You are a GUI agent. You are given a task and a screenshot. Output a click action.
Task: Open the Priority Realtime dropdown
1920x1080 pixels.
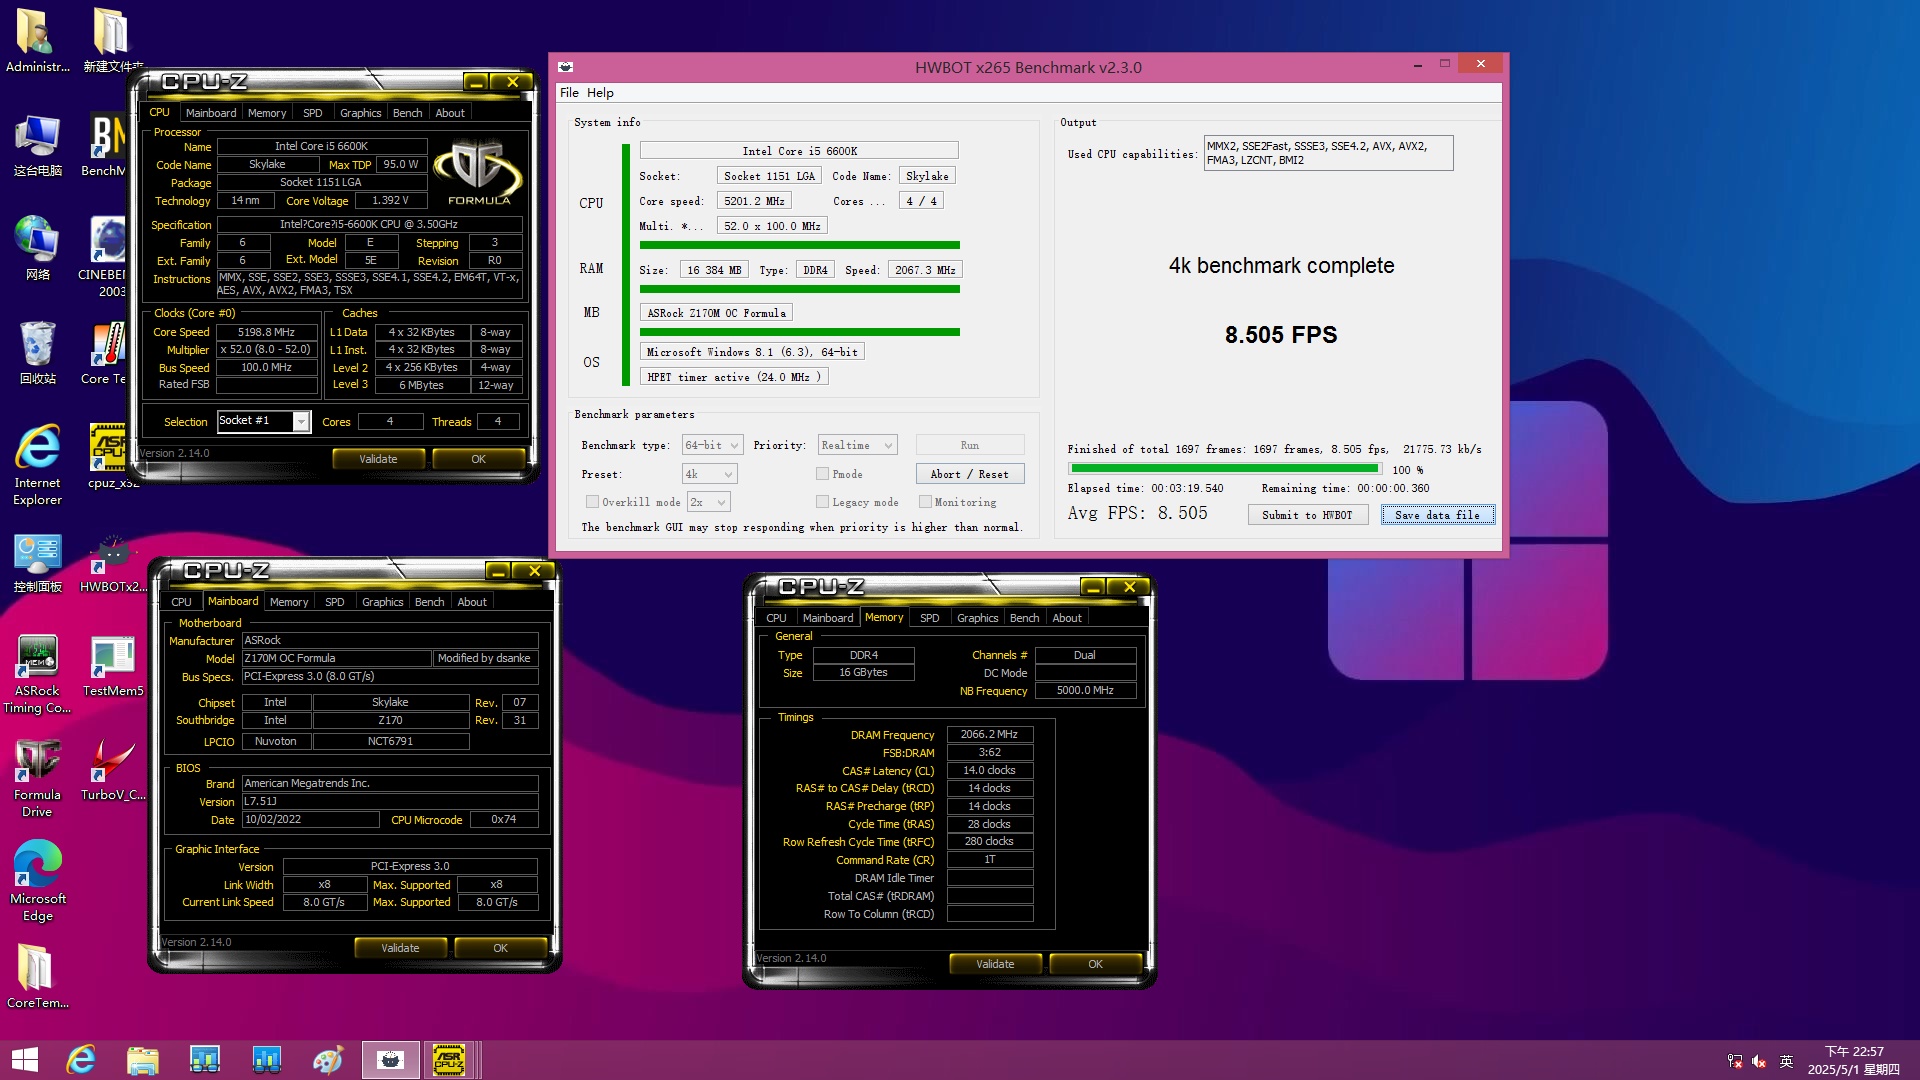pyautogui.click(x=857, y=445)
